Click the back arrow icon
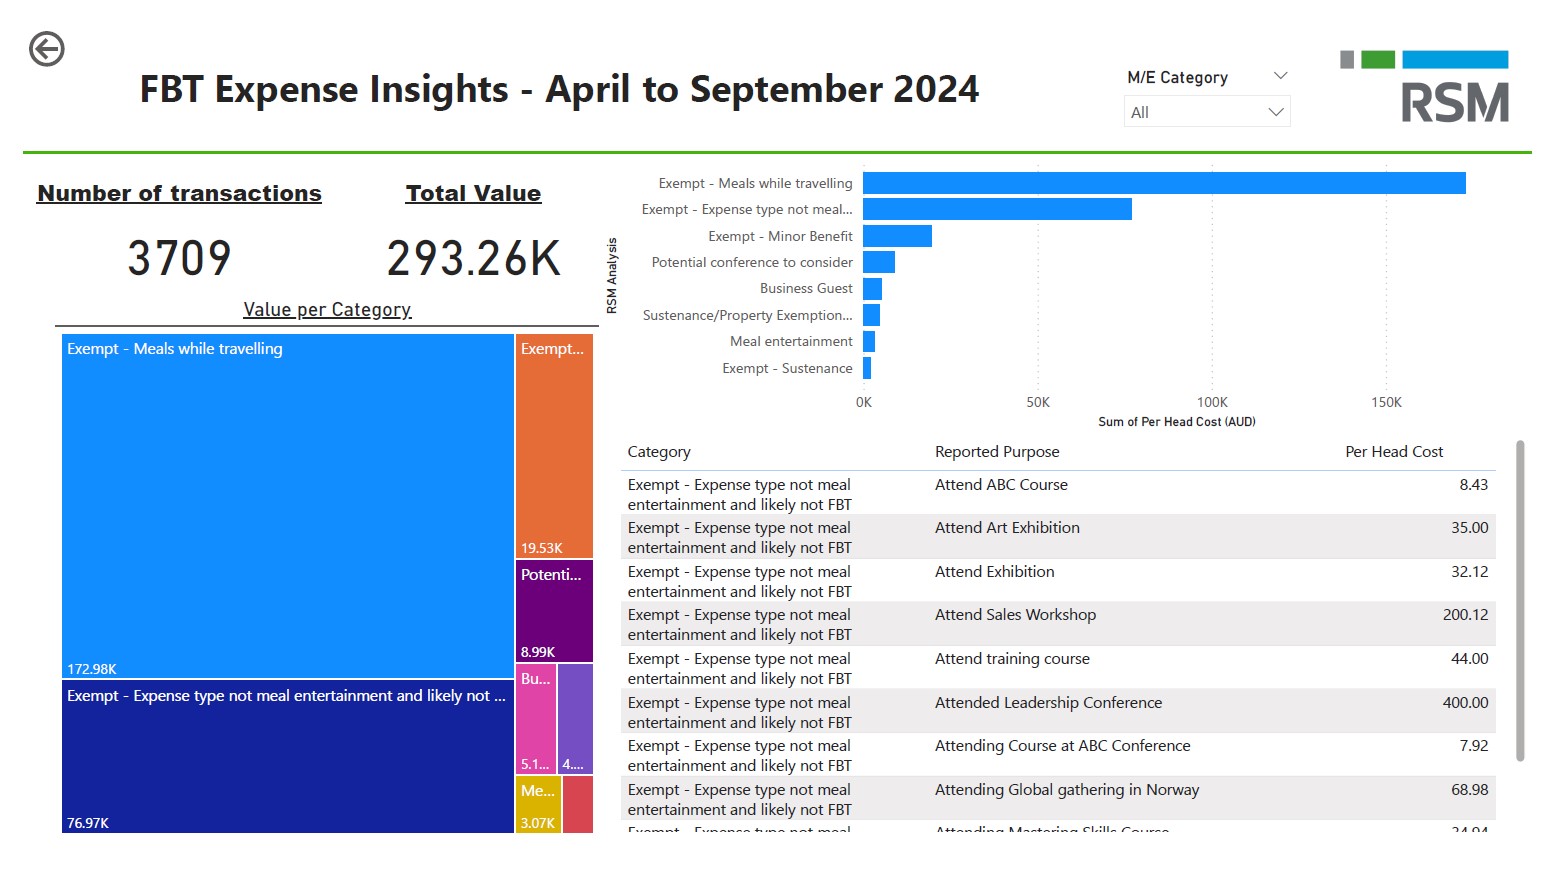 [47, 49]
